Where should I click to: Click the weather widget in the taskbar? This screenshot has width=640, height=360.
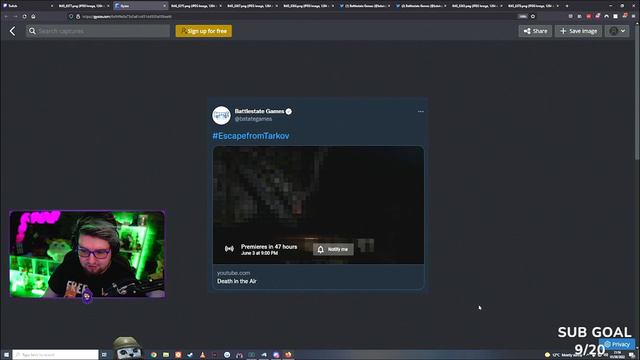tap(563, 355)
